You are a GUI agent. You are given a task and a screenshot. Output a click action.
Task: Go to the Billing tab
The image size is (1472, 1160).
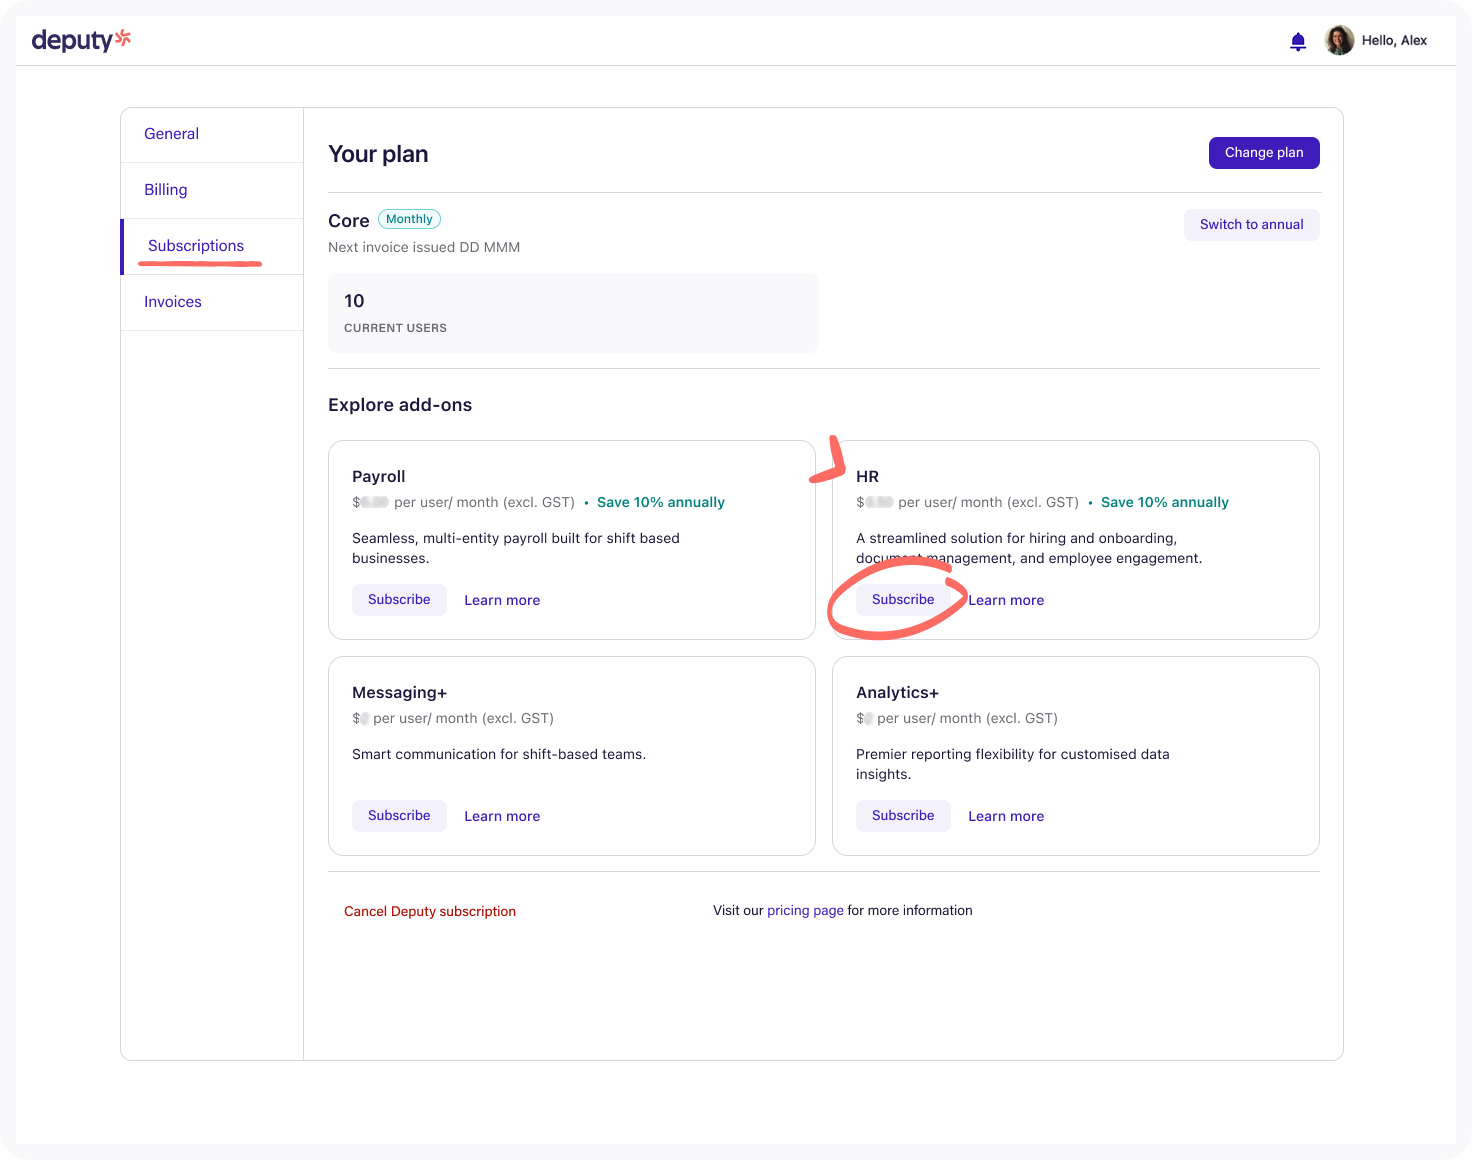tap(166, 190)
